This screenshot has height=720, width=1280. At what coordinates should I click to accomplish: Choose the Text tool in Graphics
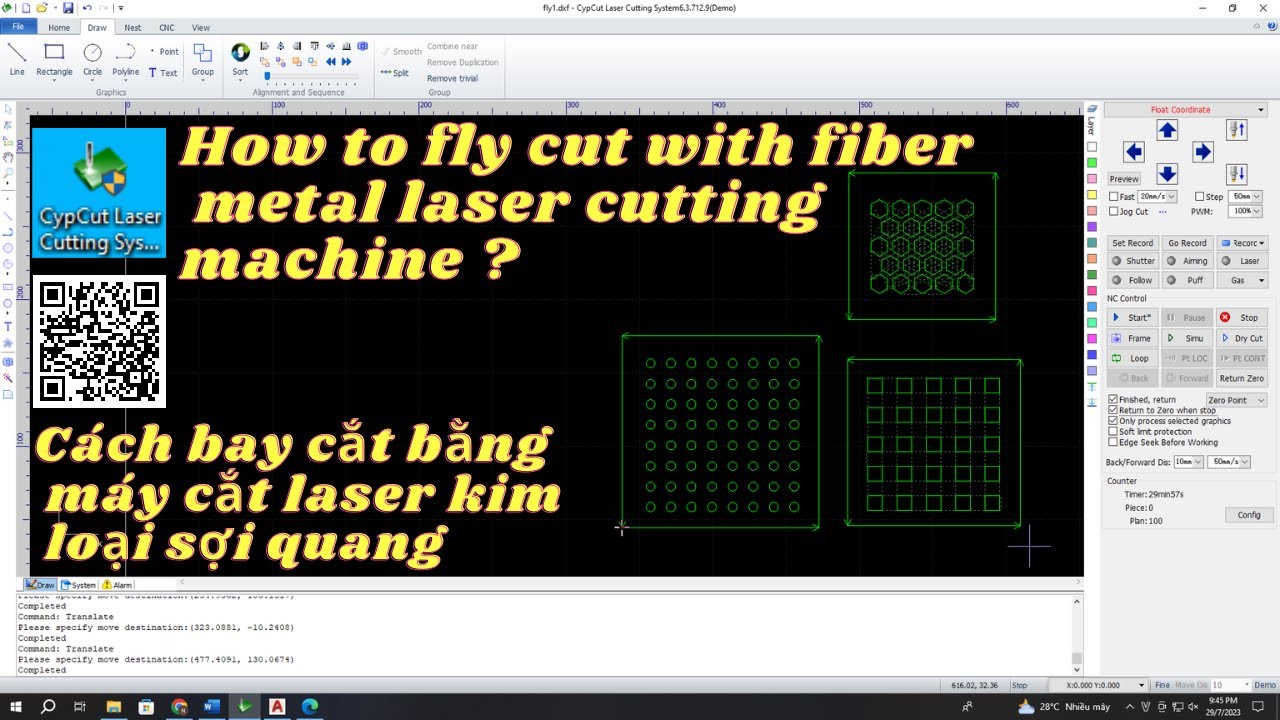[163, 72]
